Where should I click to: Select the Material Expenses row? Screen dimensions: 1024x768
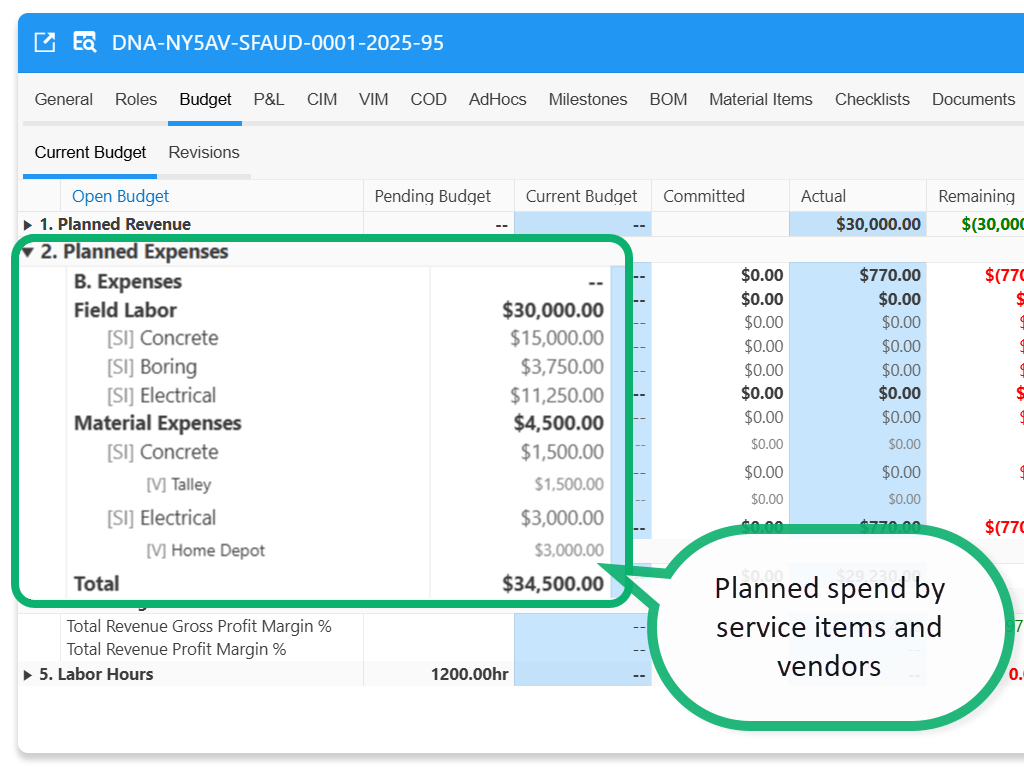(x=157, y=423)
